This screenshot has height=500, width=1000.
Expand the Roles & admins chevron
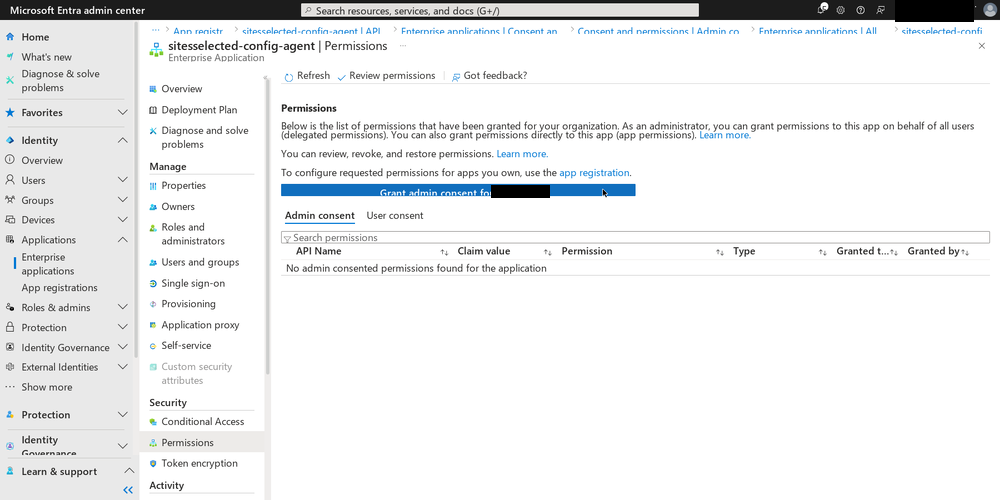(x=123, y=307)
